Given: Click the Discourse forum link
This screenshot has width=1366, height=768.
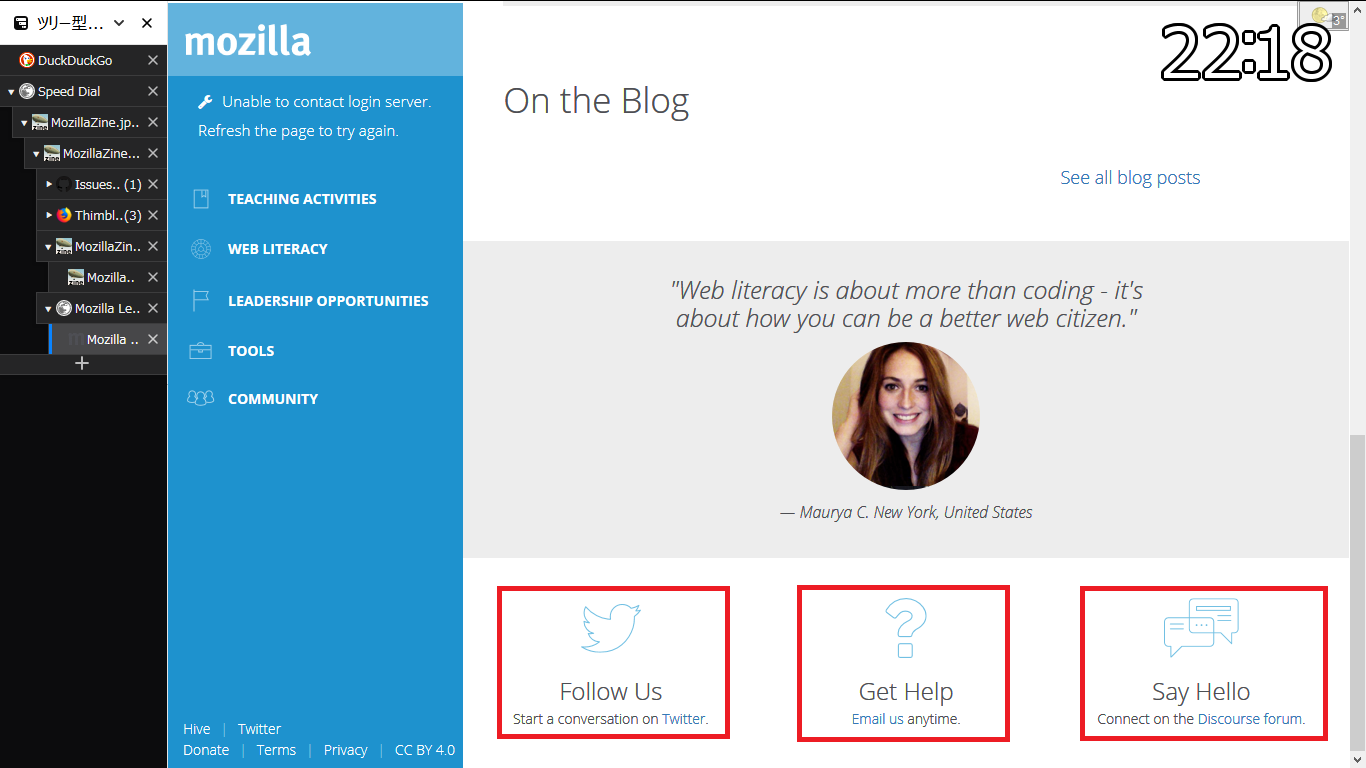Looking at the screenshot, I should point(1250,719).
